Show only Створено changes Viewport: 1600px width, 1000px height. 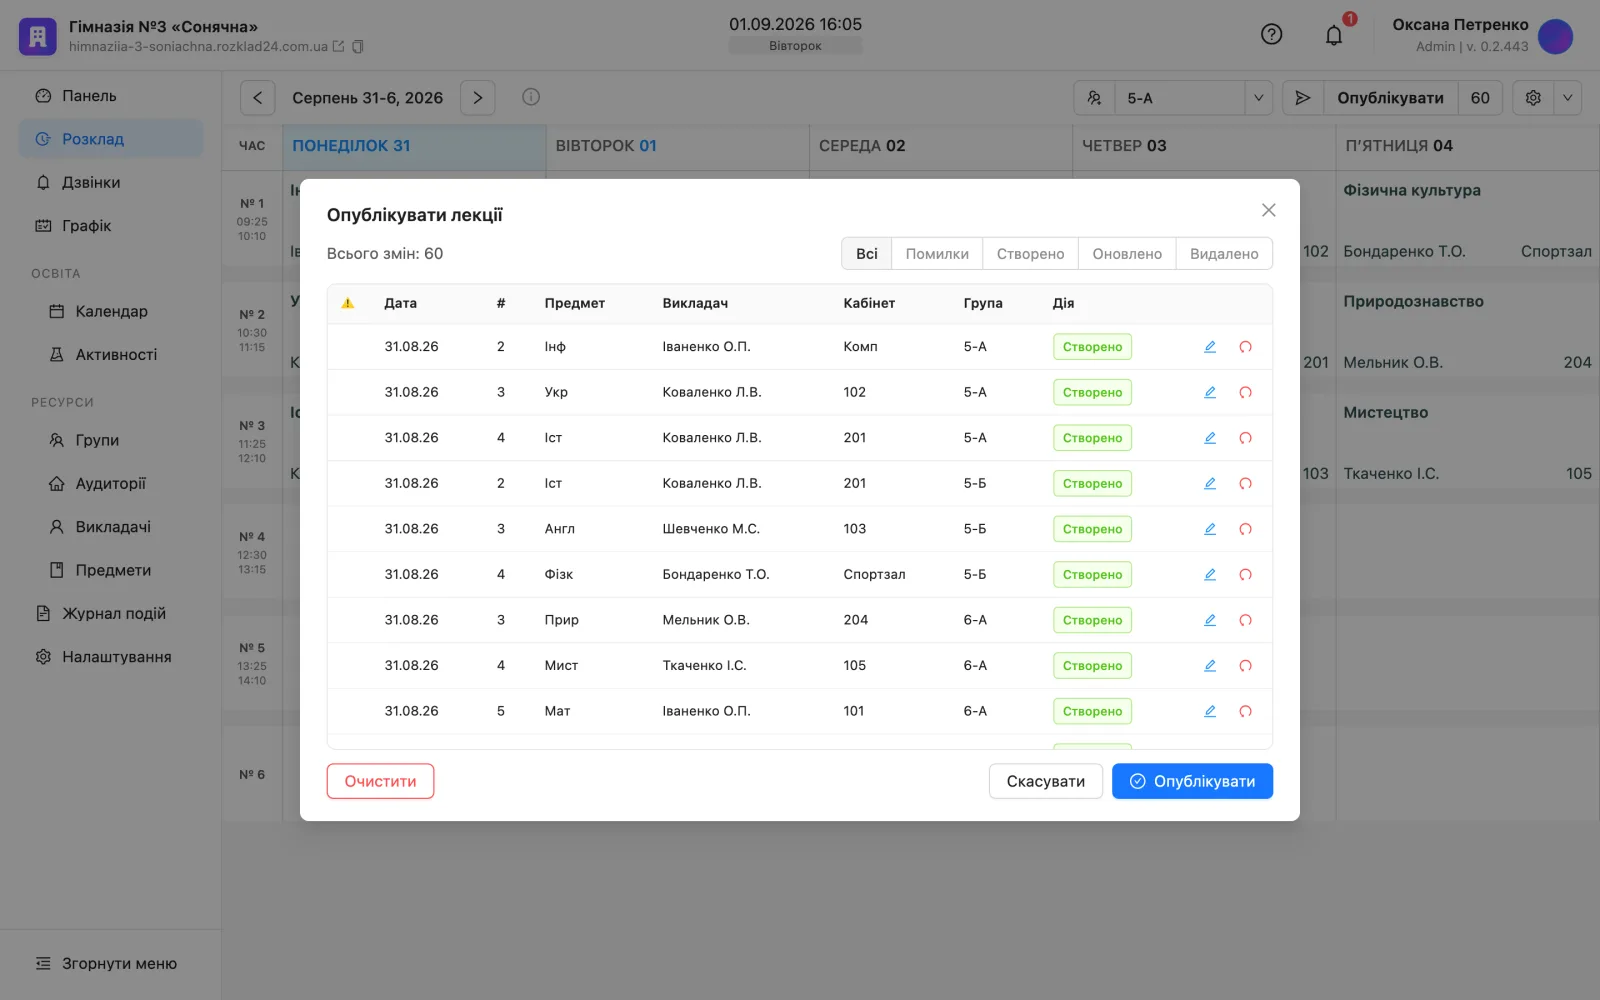pos(1030,254)
